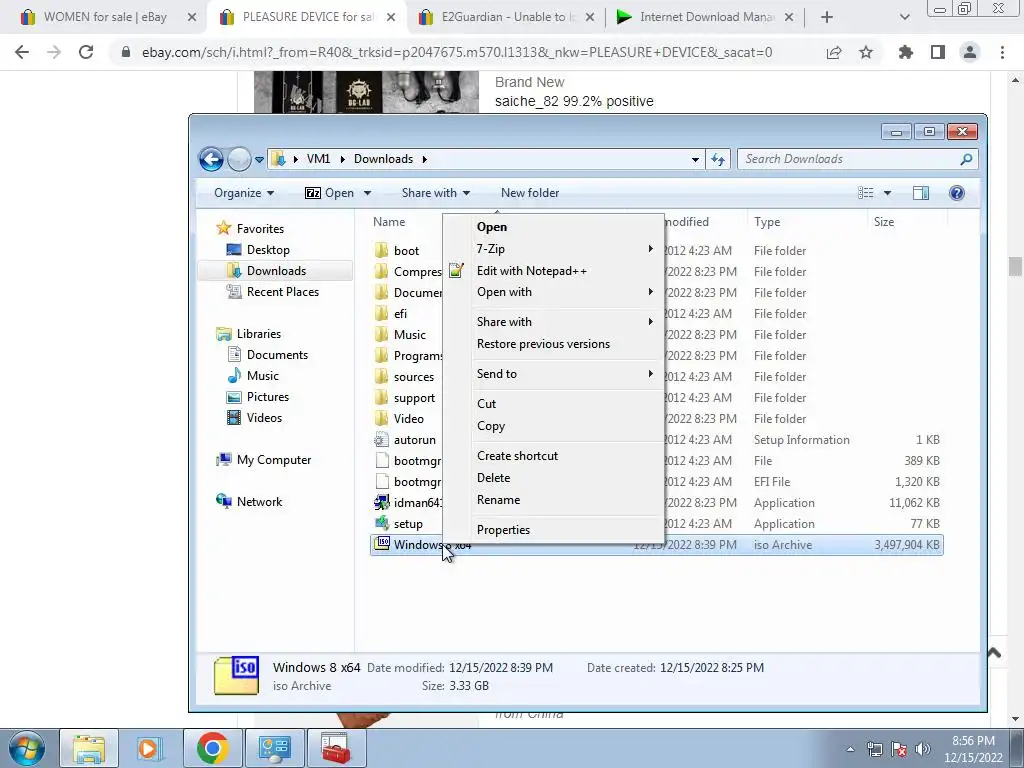1024x768 pixels.
Task: Click refresh button next to address bar
Action: (718, 159)
